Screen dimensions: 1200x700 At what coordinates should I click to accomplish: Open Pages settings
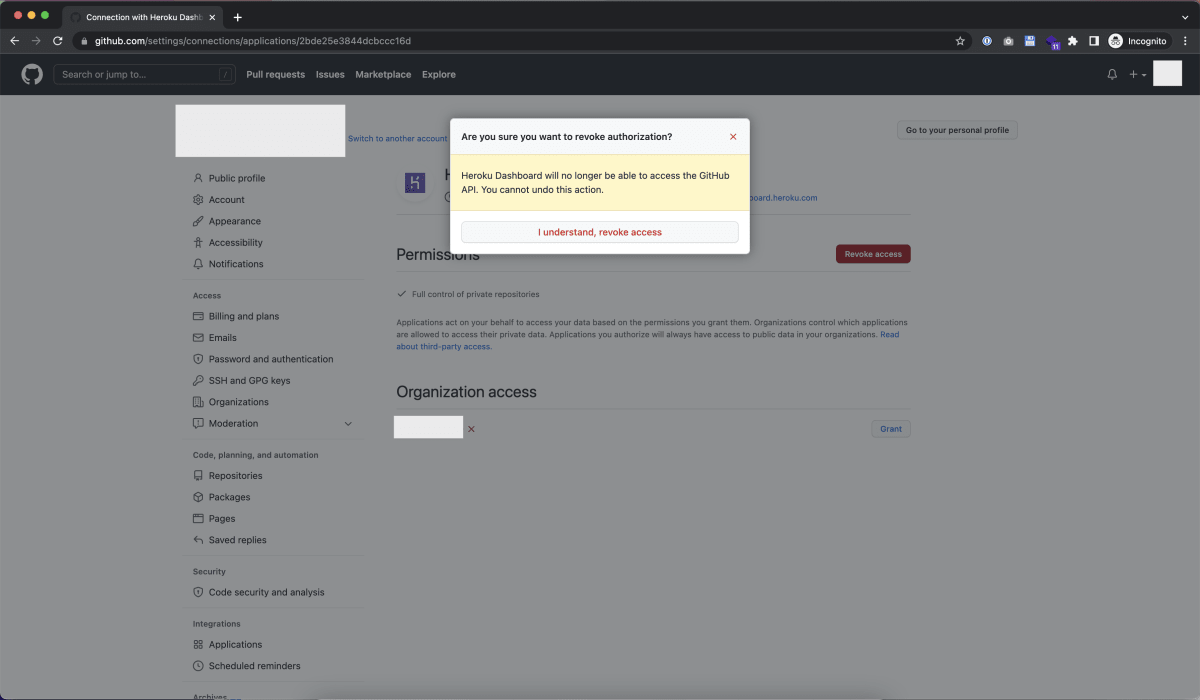click(x=222, y=519)
